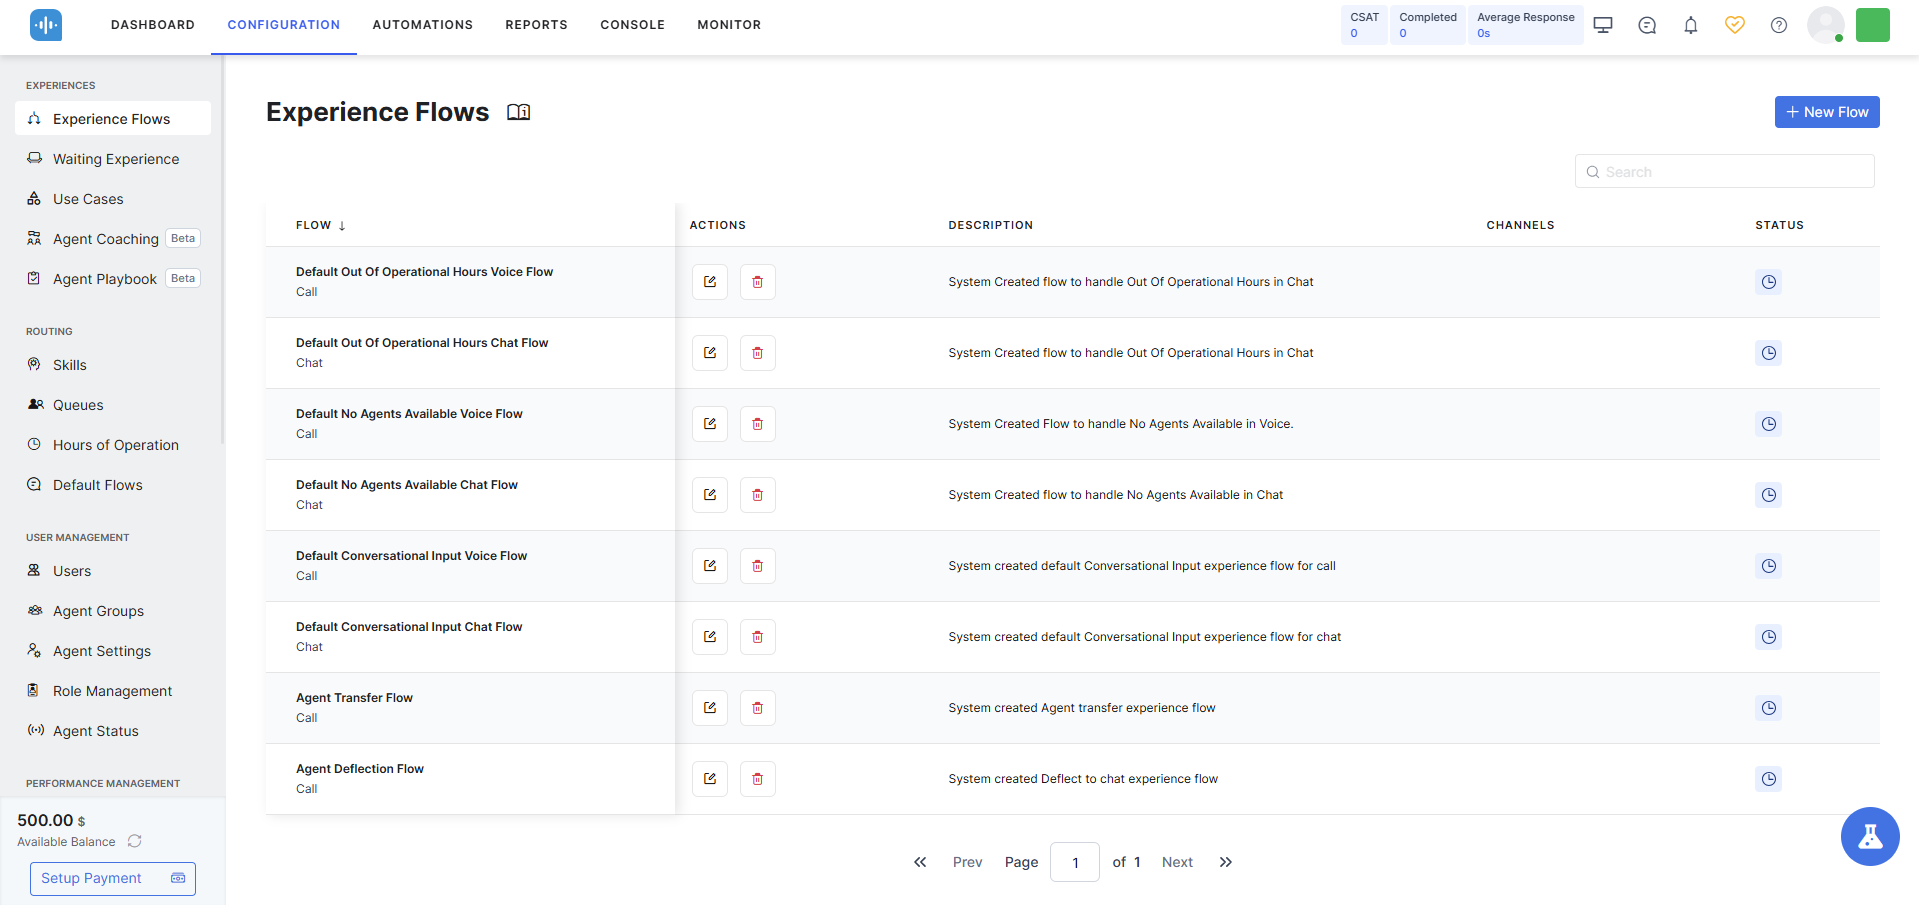
Task: Open Role Management page
Action: pyautogui.click(x=113, y=691)
